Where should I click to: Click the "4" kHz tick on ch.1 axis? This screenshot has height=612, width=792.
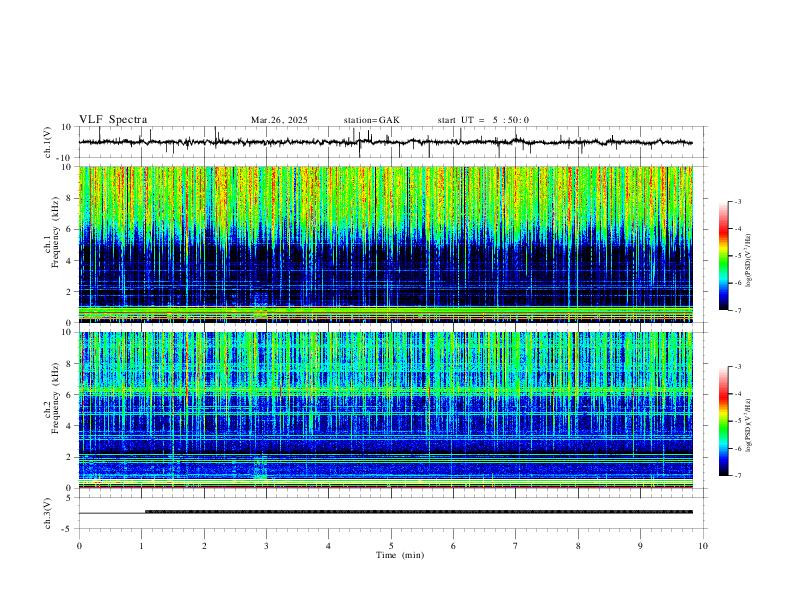pos(70,261)
